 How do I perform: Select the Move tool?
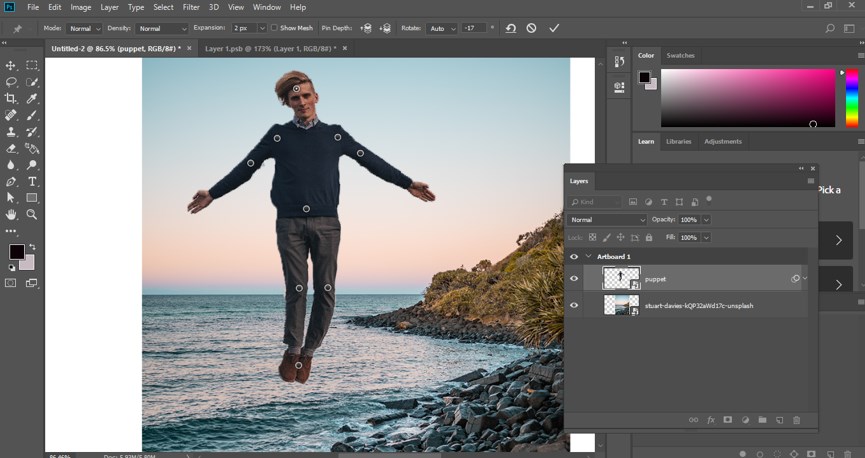(11, 65)
